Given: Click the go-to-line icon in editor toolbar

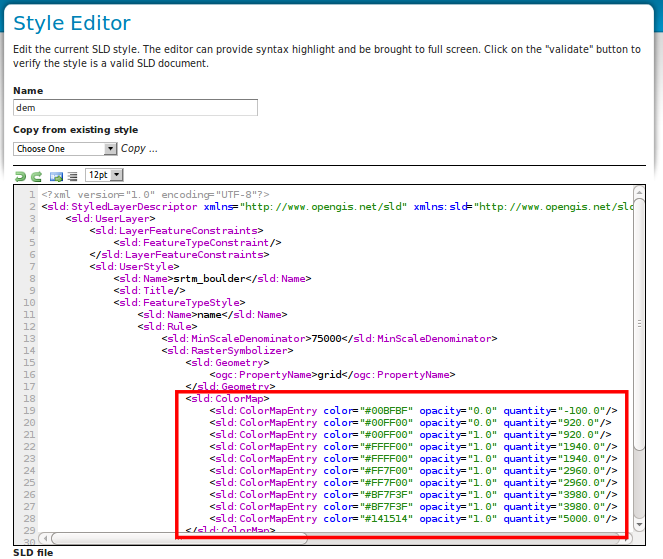Looking at the screenshot, I should [x=56, y=176].
